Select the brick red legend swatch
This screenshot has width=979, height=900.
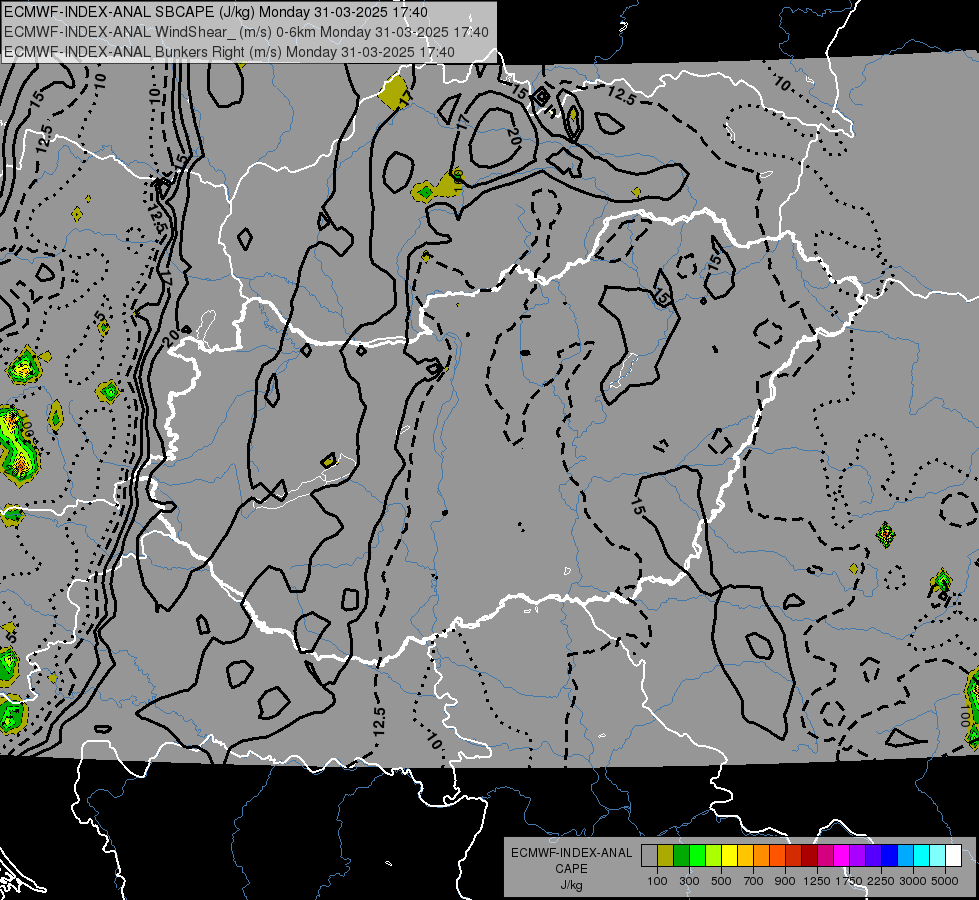click(794, 856)
